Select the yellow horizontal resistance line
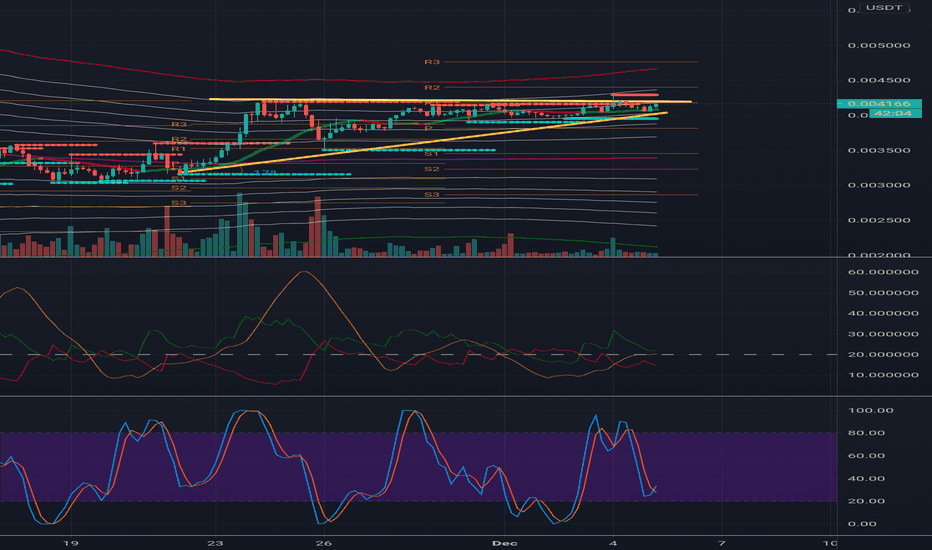Screen dimensions: 932x550 click(450, 100)
